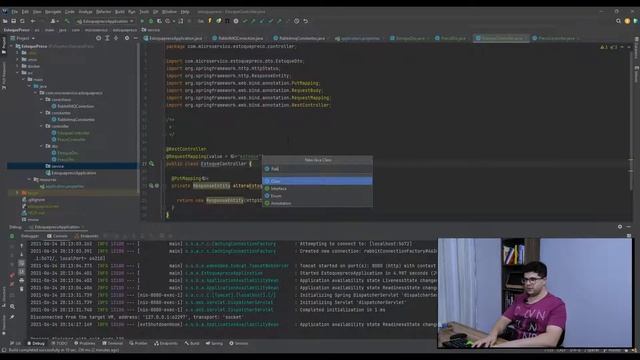The height and width of the screenshot is (360, 640).
Task: Open the run configuration dropdown
Action: [105, 21]
